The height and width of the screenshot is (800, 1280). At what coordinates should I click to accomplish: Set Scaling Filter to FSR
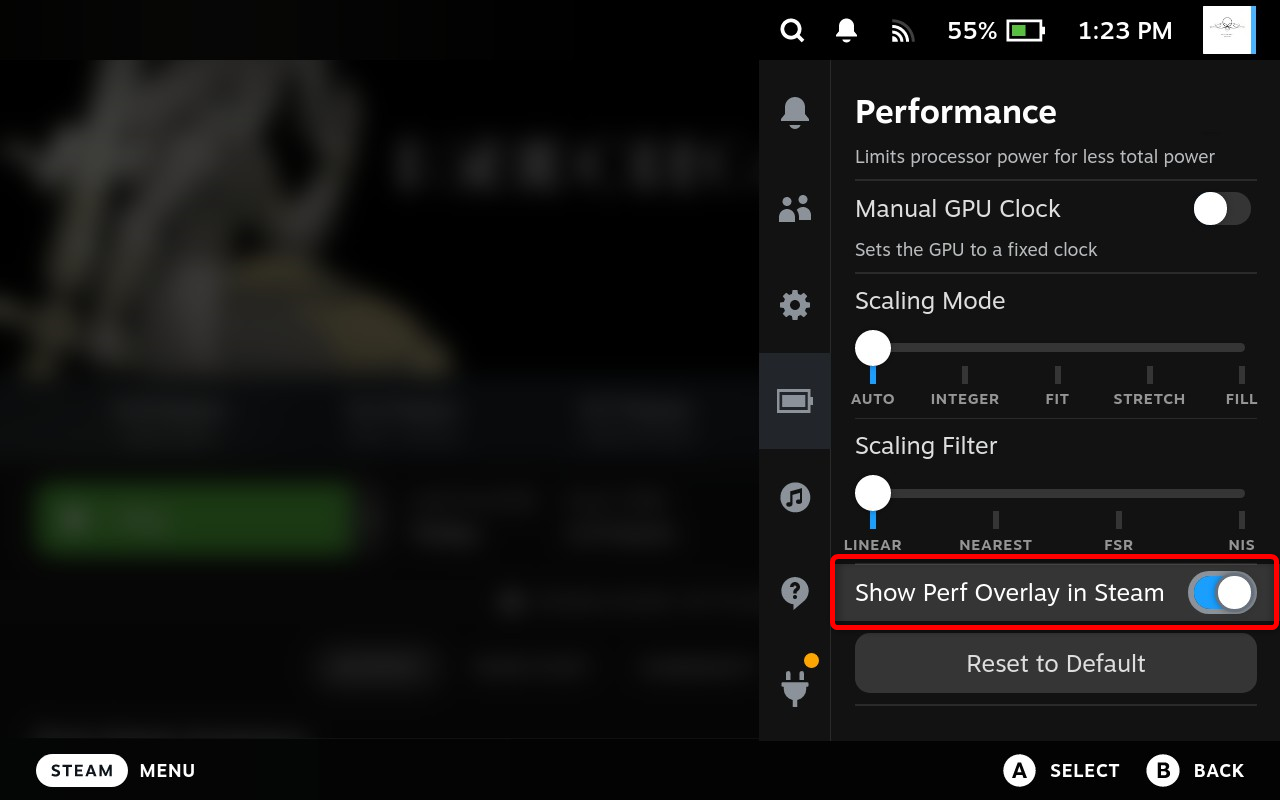[x=1118, y=520]
